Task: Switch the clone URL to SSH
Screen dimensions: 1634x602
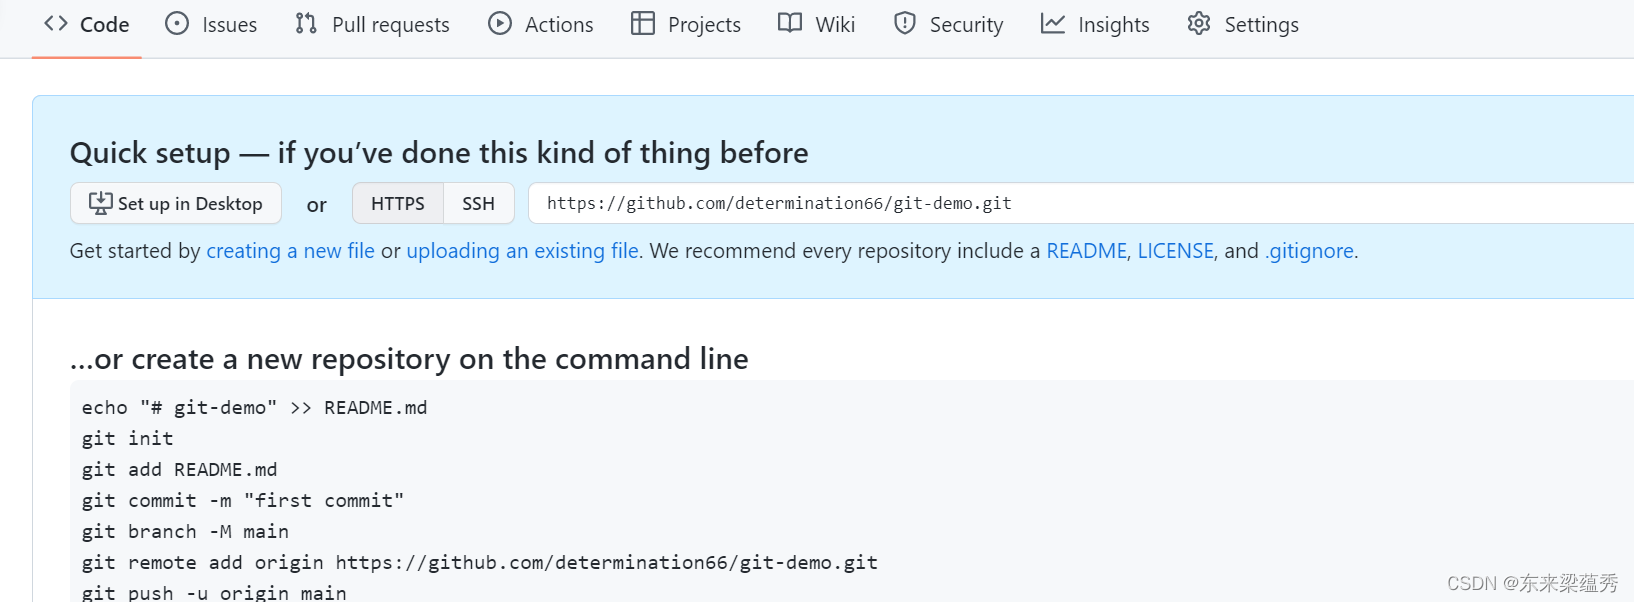Action: click(x=479, y=203)
